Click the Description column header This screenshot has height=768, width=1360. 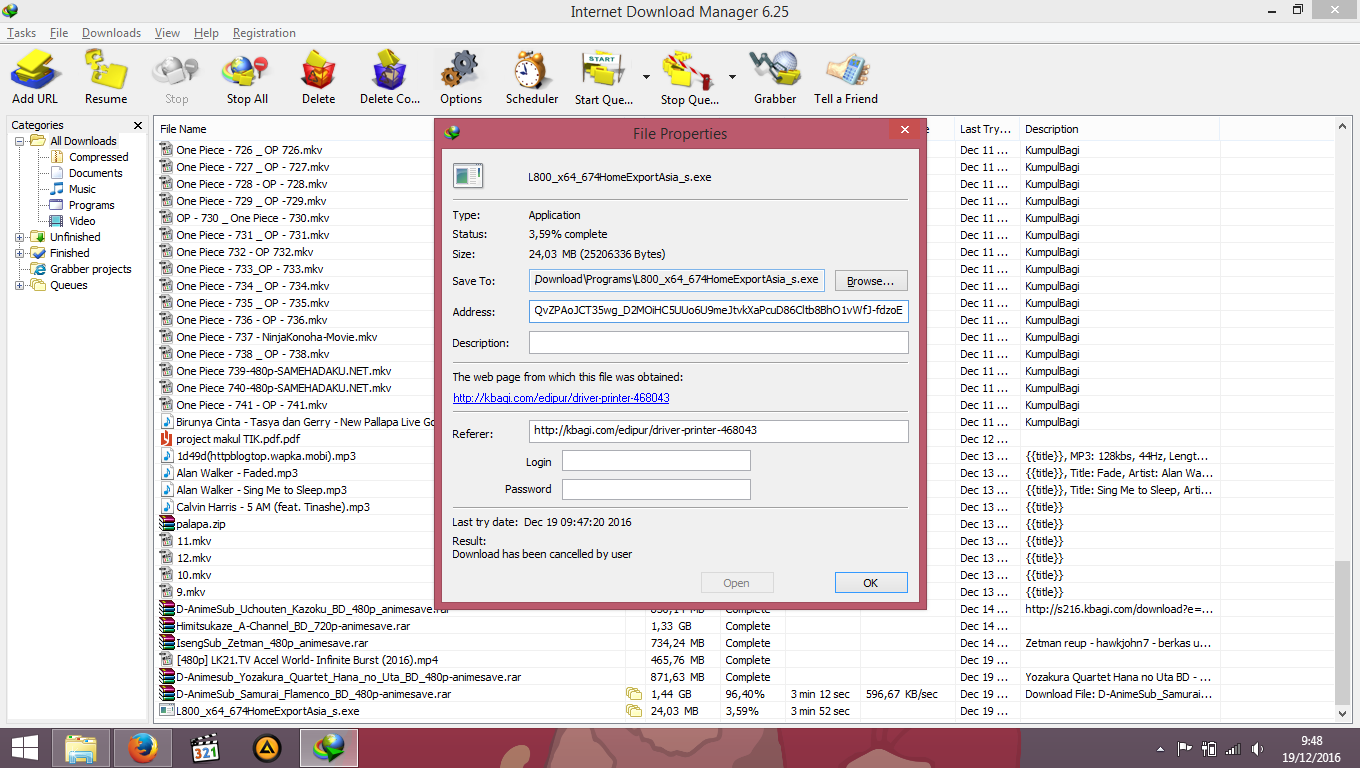(1052, 129)
